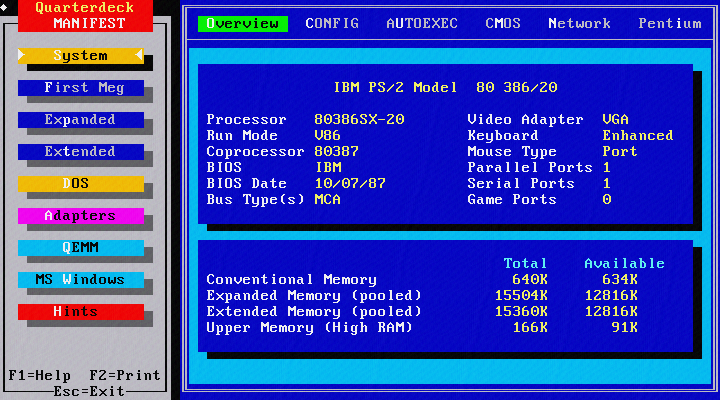Click the 'Upper Memory (High RAM)' row label
The image size is (720, 400).
coord(309,328)
